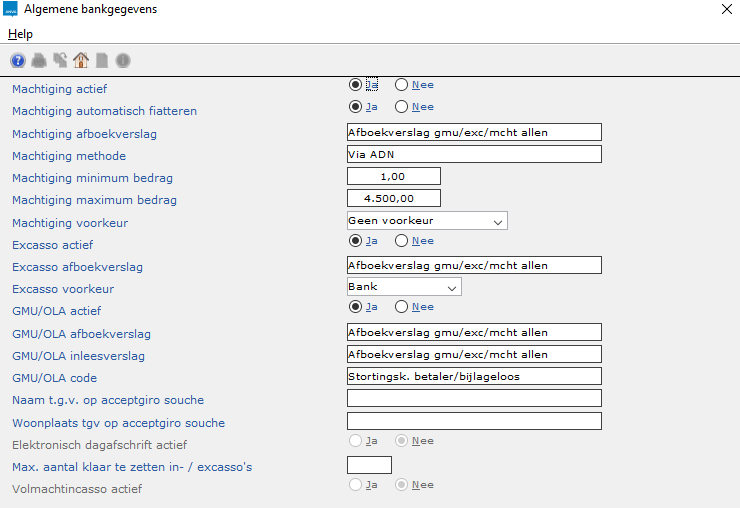Viewport: 740px width, 508px height.
Task: Set GMU/OLA actief to Nee
Action: (402, 307)
